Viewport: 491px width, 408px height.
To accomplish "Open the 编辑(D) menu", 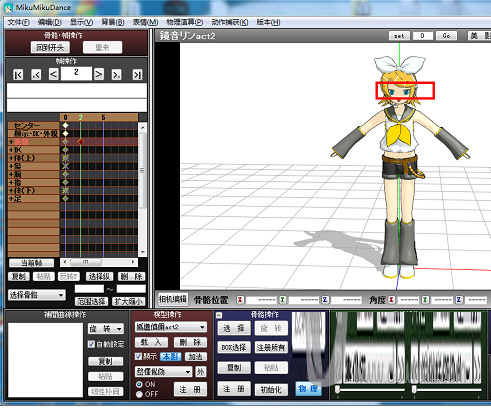I will coord(50,22).
